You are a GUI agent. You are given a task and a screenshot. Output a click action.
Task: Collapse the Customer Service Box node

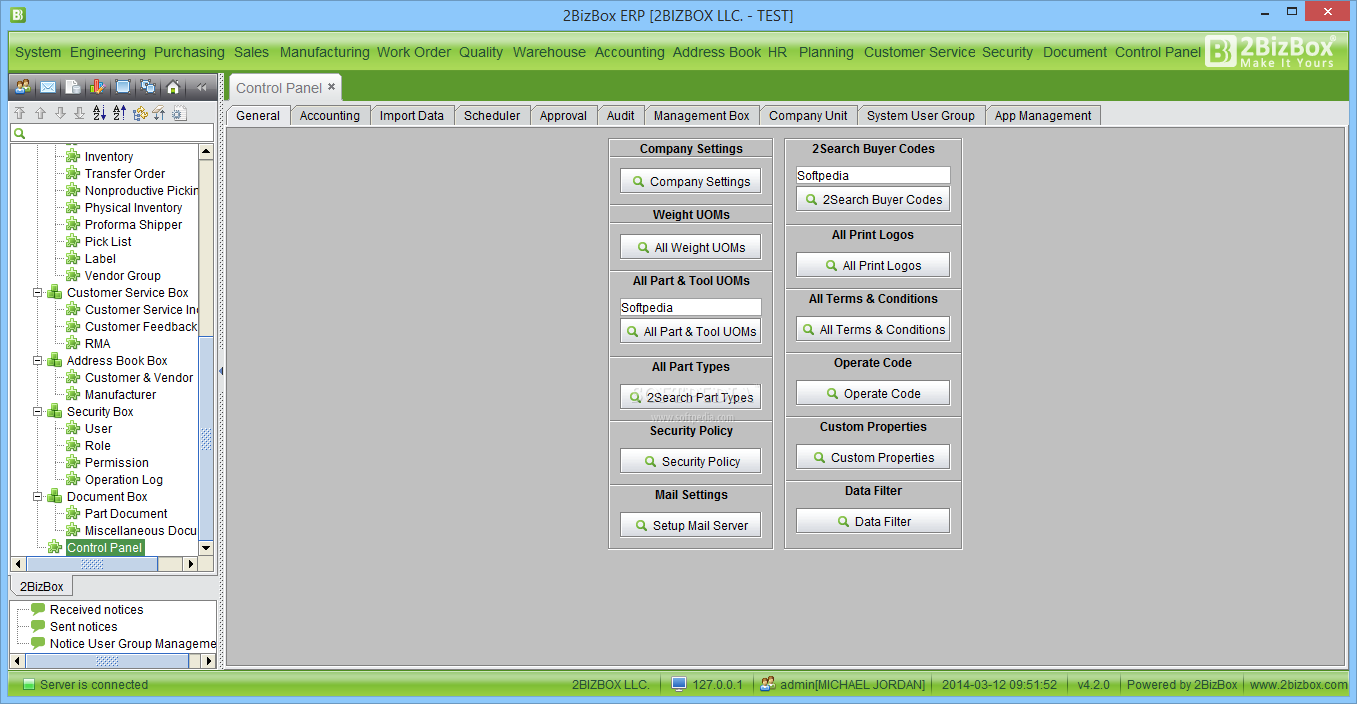[37, 293]
